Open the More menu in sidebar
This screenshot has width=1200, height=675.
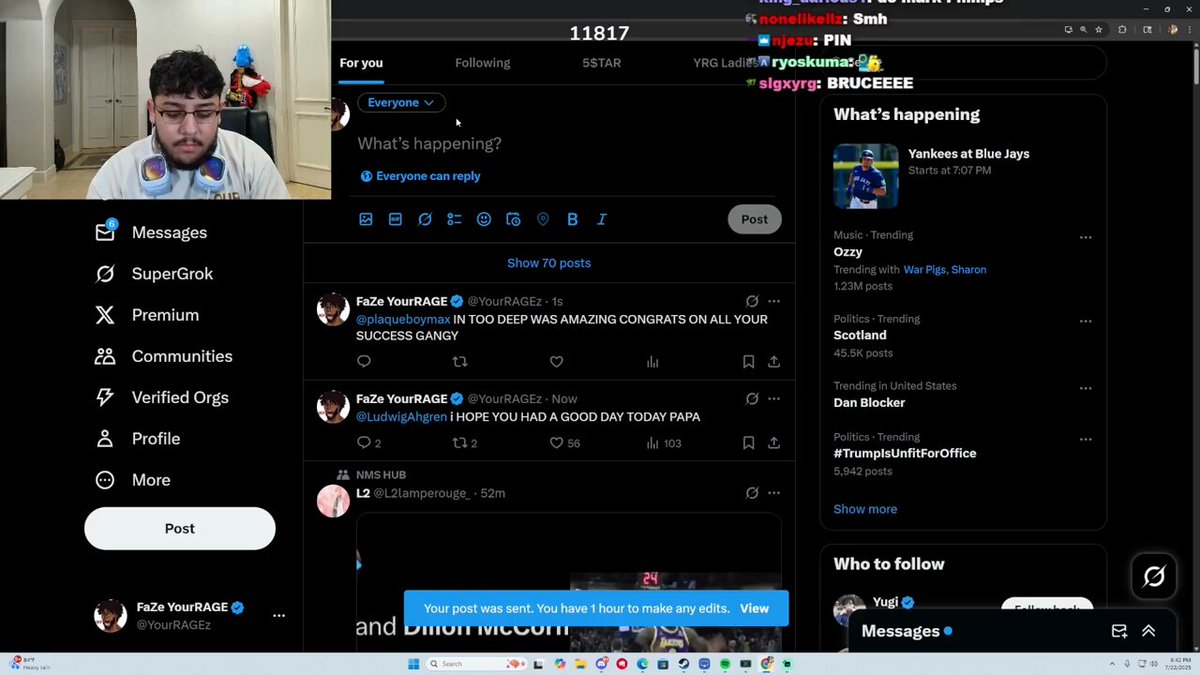[x=132, y=480]
